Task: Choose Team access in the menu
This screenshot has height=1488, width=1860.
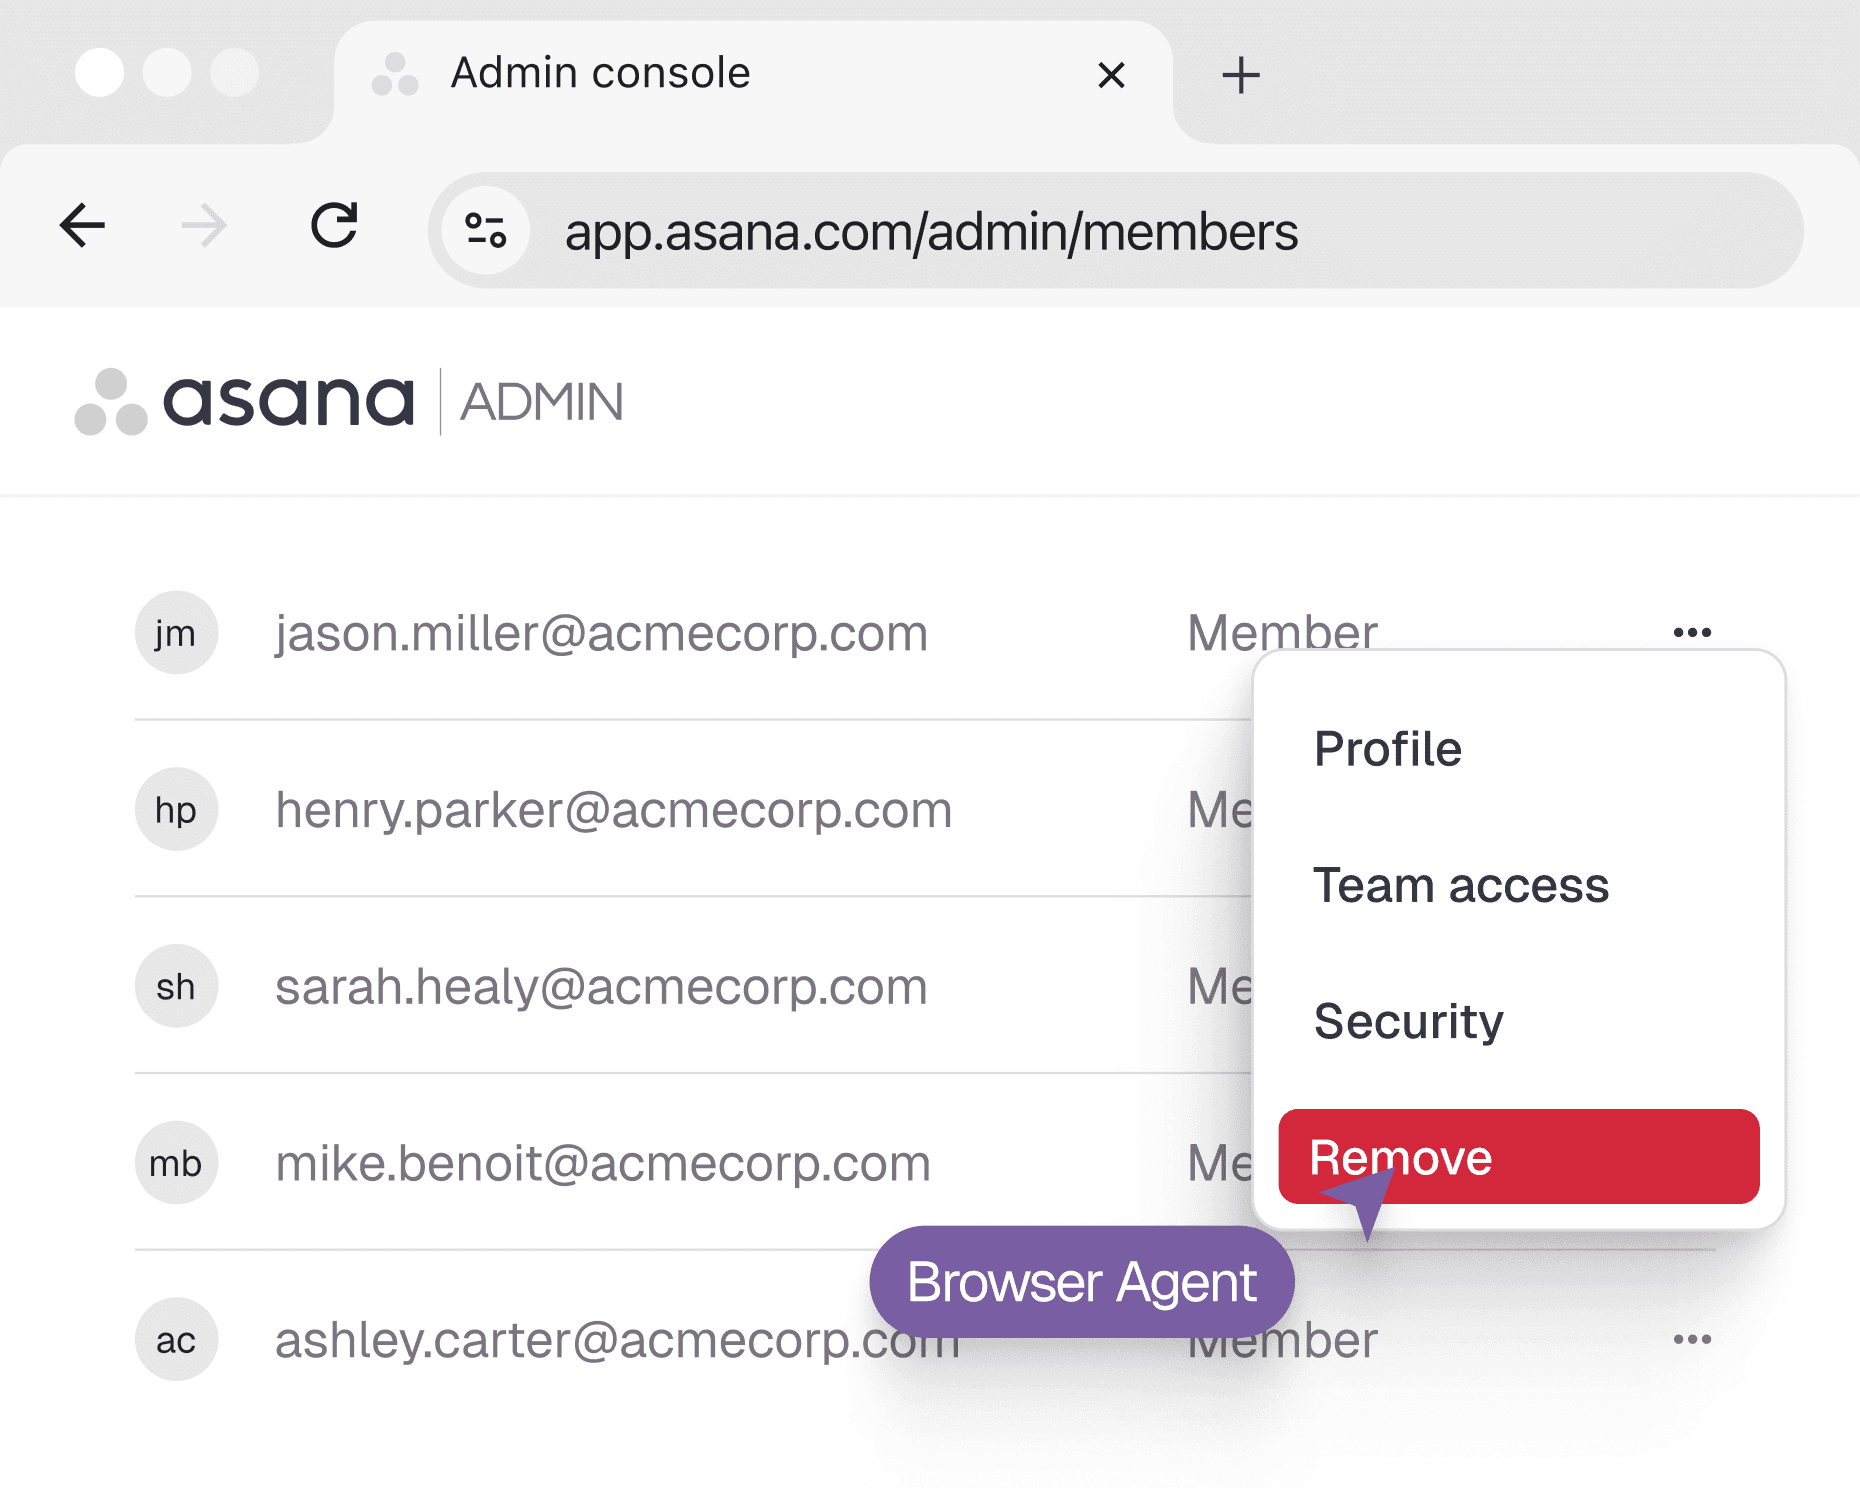Action: point(1462,886)
